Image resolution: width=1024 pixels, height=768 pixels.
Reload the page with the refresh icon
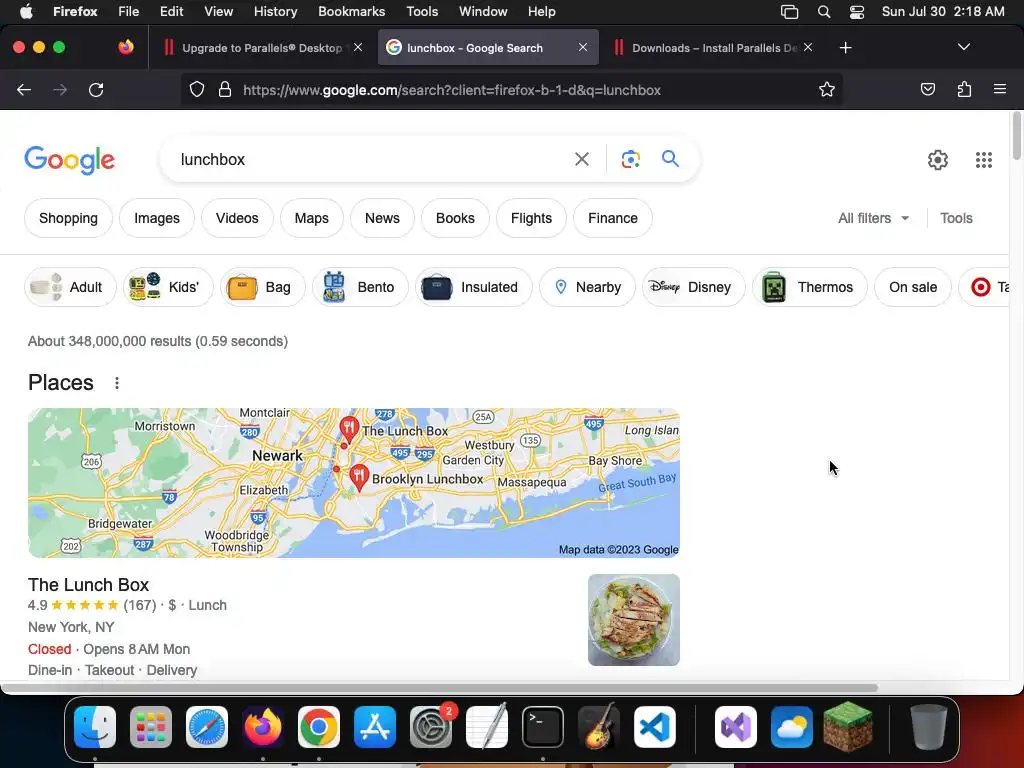coord(96,90)
